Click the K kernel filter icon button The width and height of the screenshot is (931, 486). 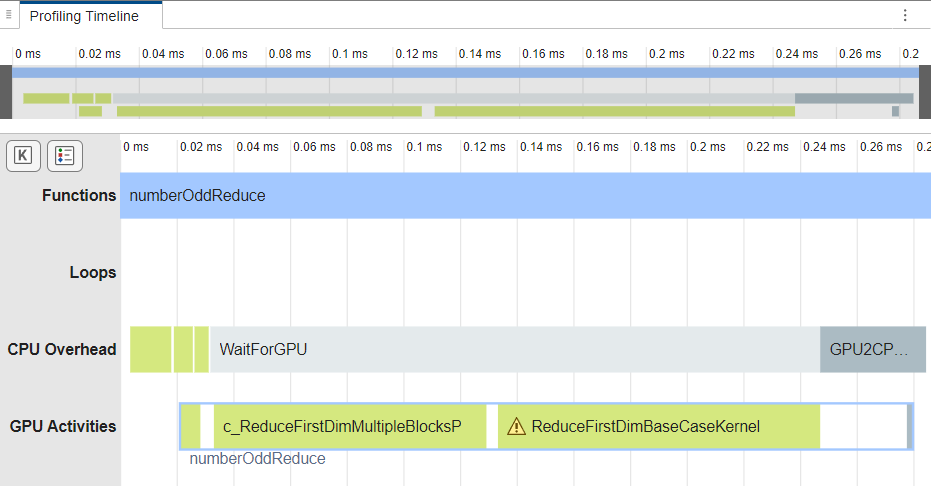[23, 156]
